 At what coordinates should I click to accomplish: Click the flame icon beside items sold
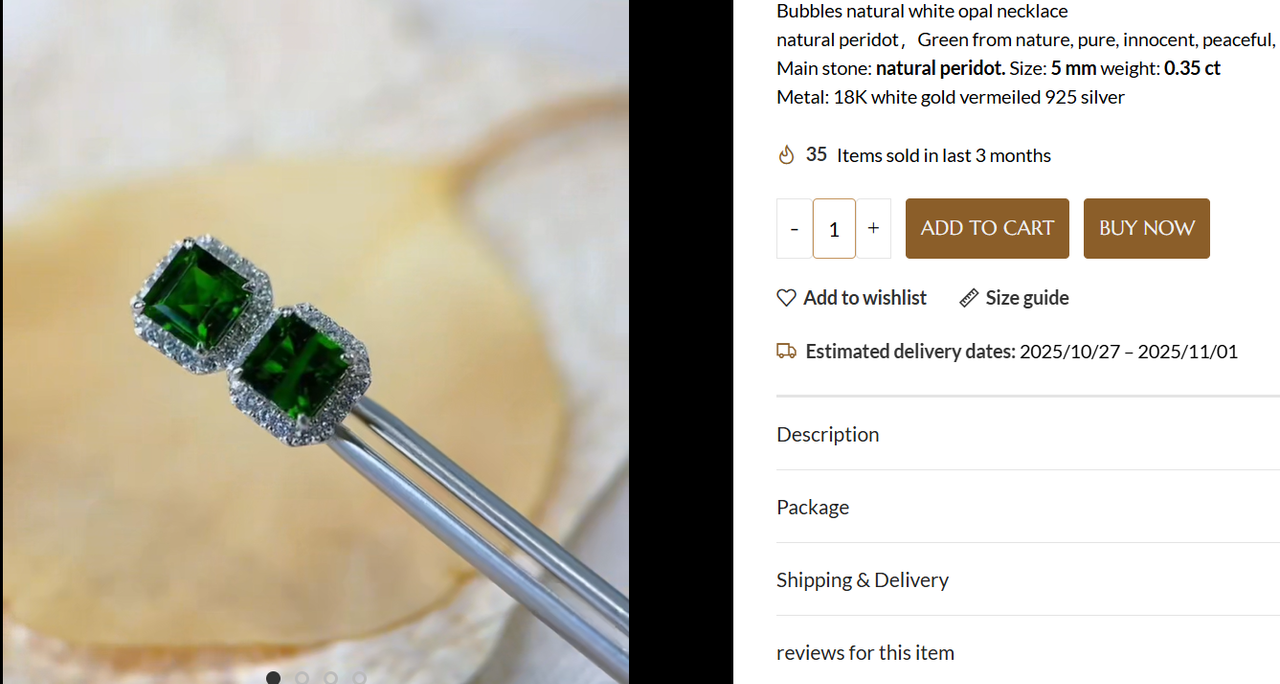787,155
